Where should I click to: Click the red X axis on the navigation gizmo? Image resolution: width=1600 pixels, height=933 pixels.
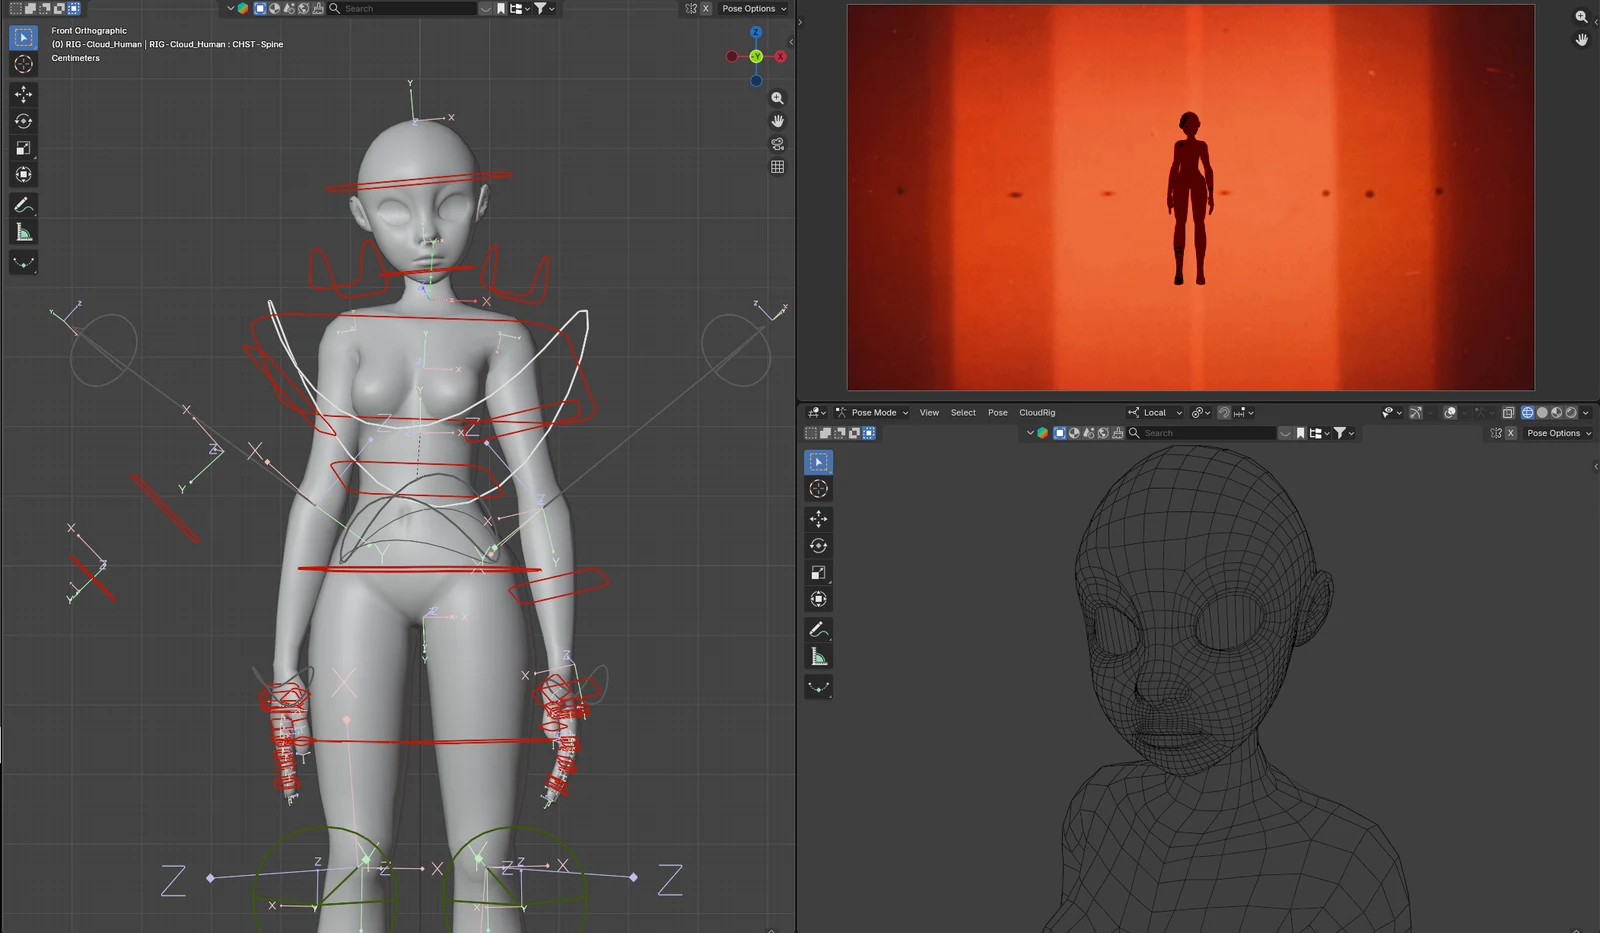click(781, 57)
